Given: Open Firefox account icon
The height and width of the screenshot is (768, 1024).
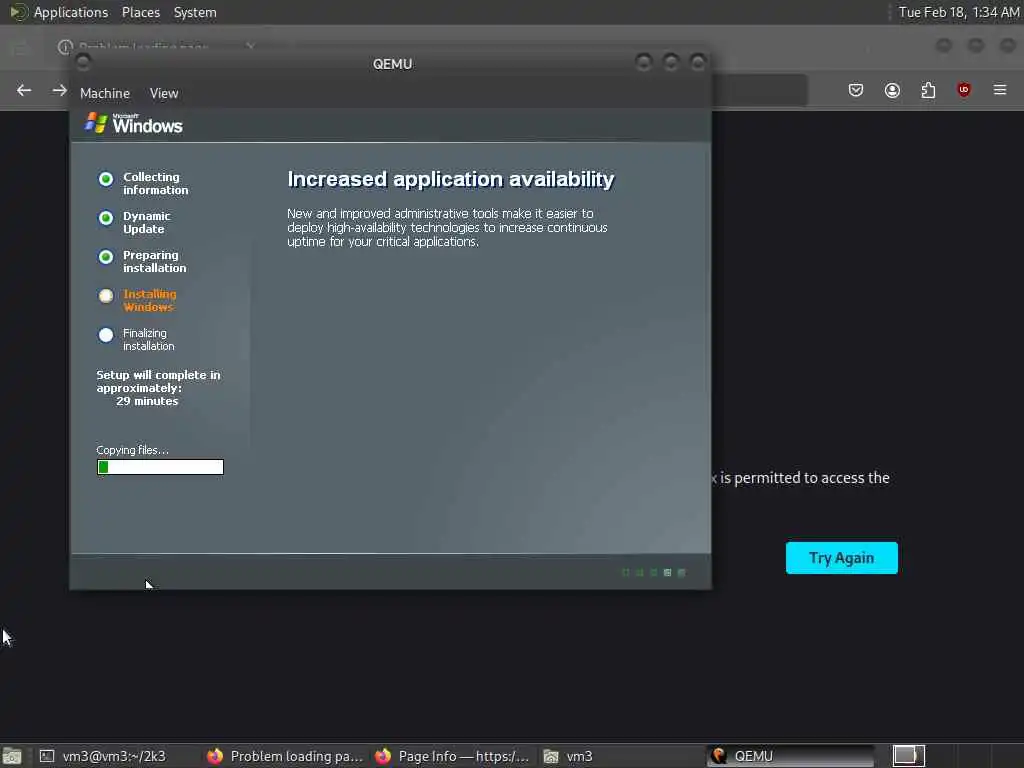Looking at the screenshot, I should [892, 90].
